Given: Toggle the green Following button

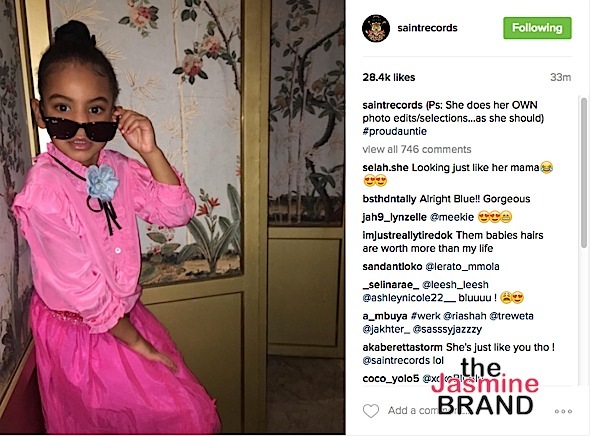Looking at the screenshot, I should (537, 28).
